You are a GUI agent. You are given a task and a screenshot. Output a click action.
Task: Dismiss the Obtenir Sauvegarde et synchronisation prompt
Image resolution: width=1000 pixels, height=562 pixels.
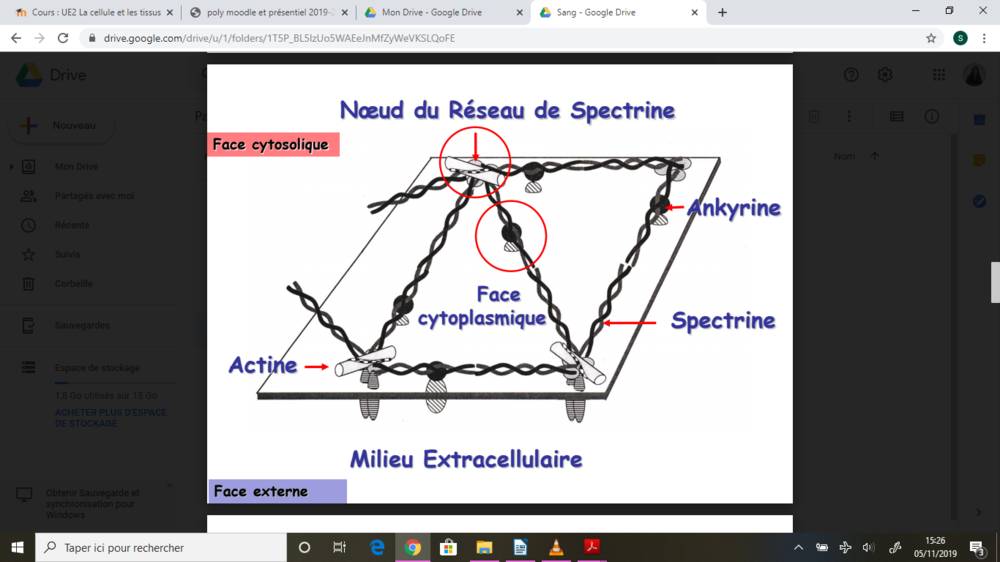point(169,485)
